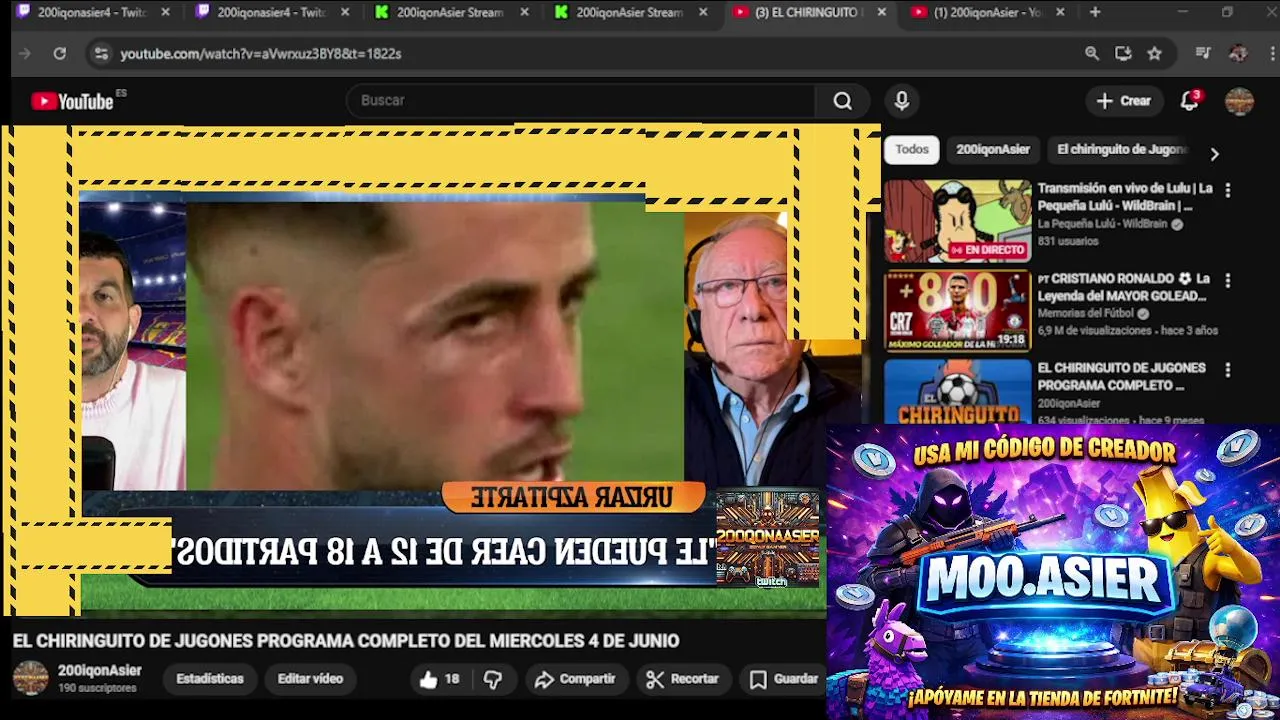This screenshot has height=720, width=1280.
Task: Open YouTube notifications bell
Action: (1189, 101)
